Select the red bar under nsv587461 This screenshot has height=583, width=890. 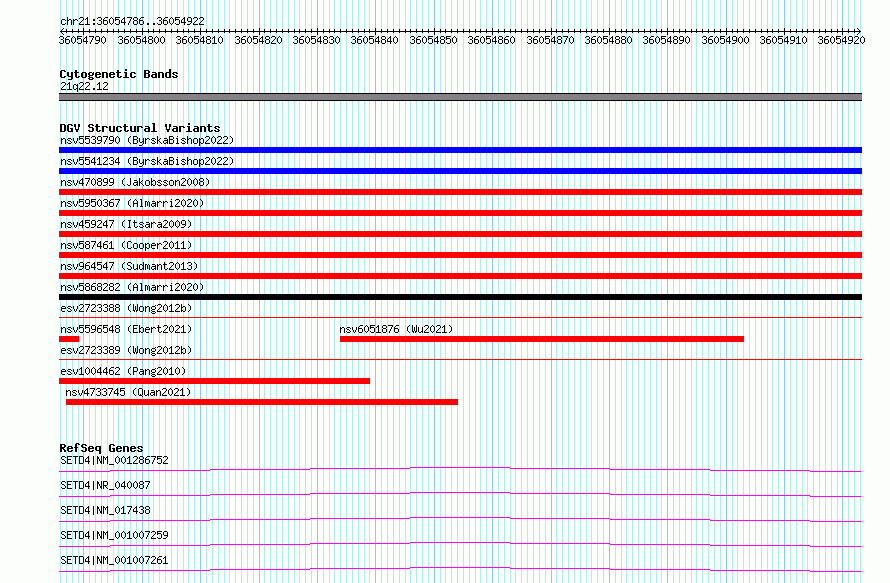click(460, 255)
